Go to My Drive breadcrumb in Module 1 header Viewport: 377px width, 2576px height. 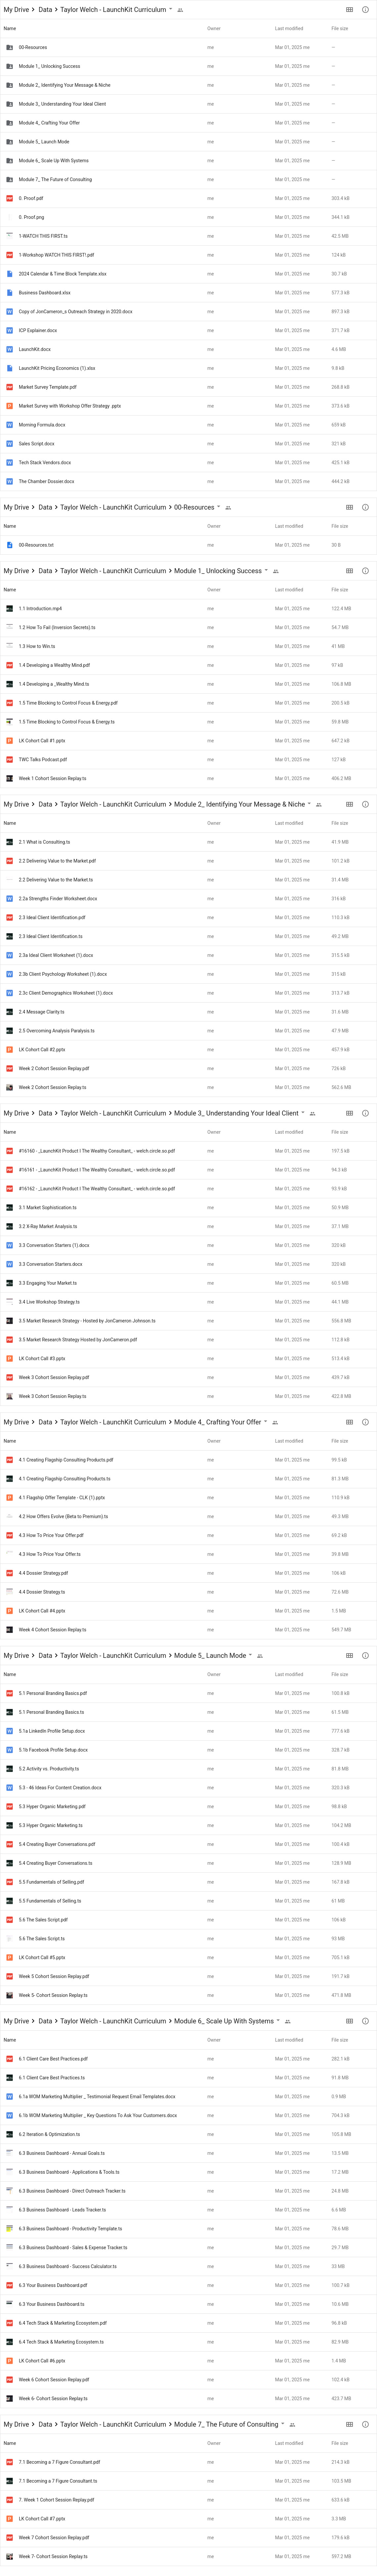click(16, 571)
